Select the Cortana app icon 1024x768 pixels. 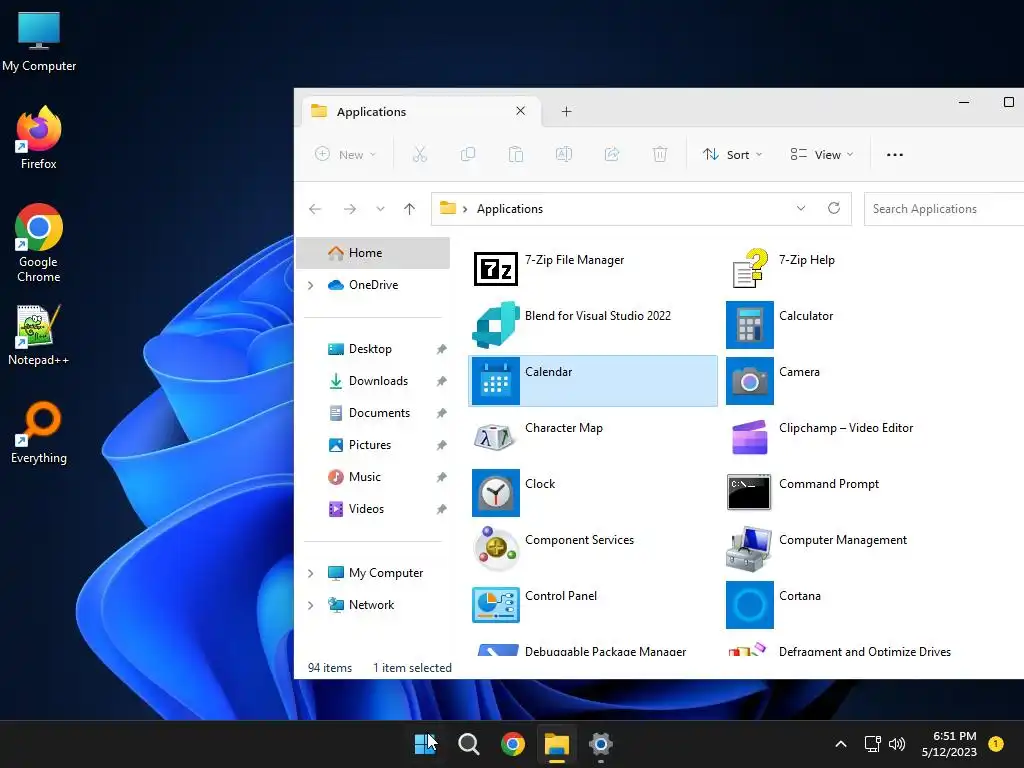(x=750, y=605)
